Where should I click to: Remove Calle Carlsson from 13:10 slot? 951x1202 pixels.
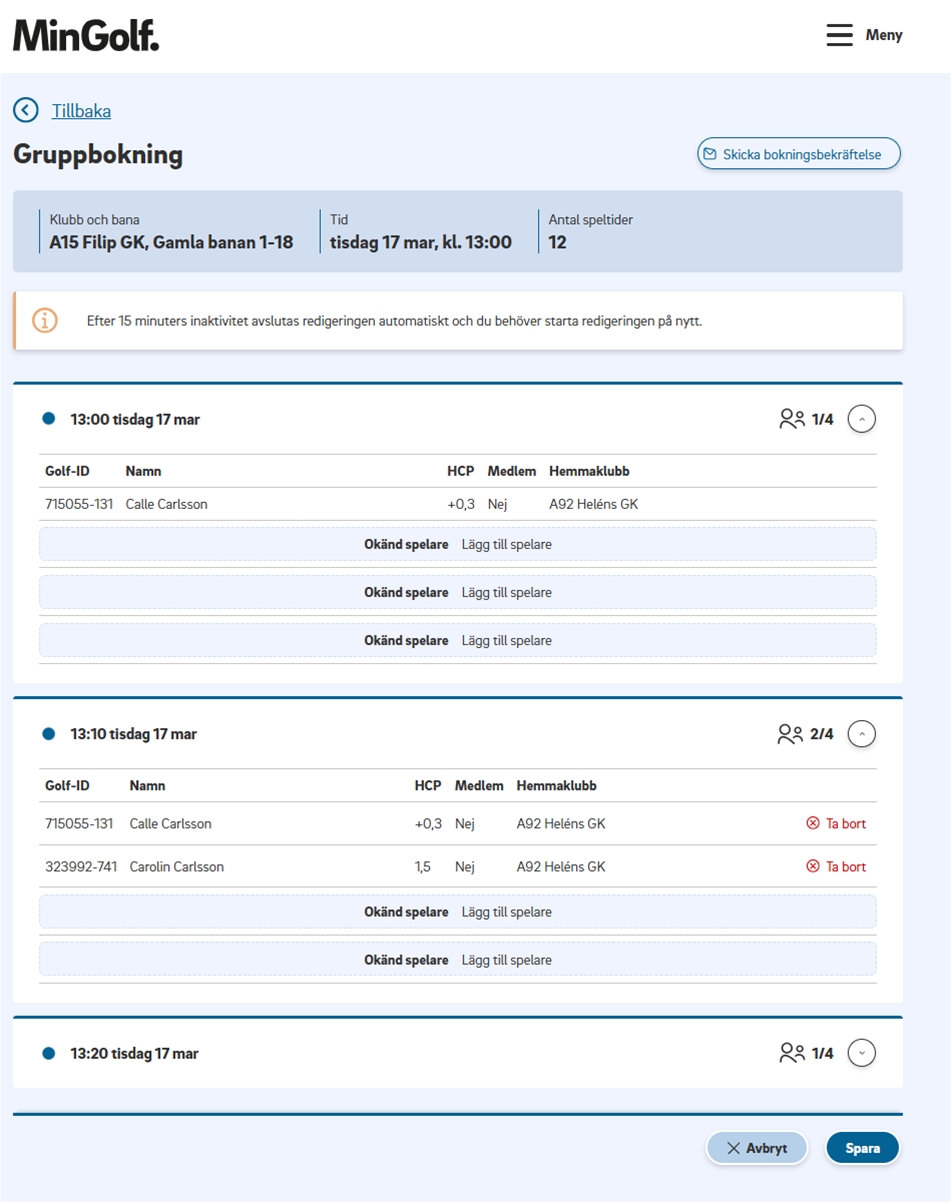pyautogui.click(x=836, y=824)
